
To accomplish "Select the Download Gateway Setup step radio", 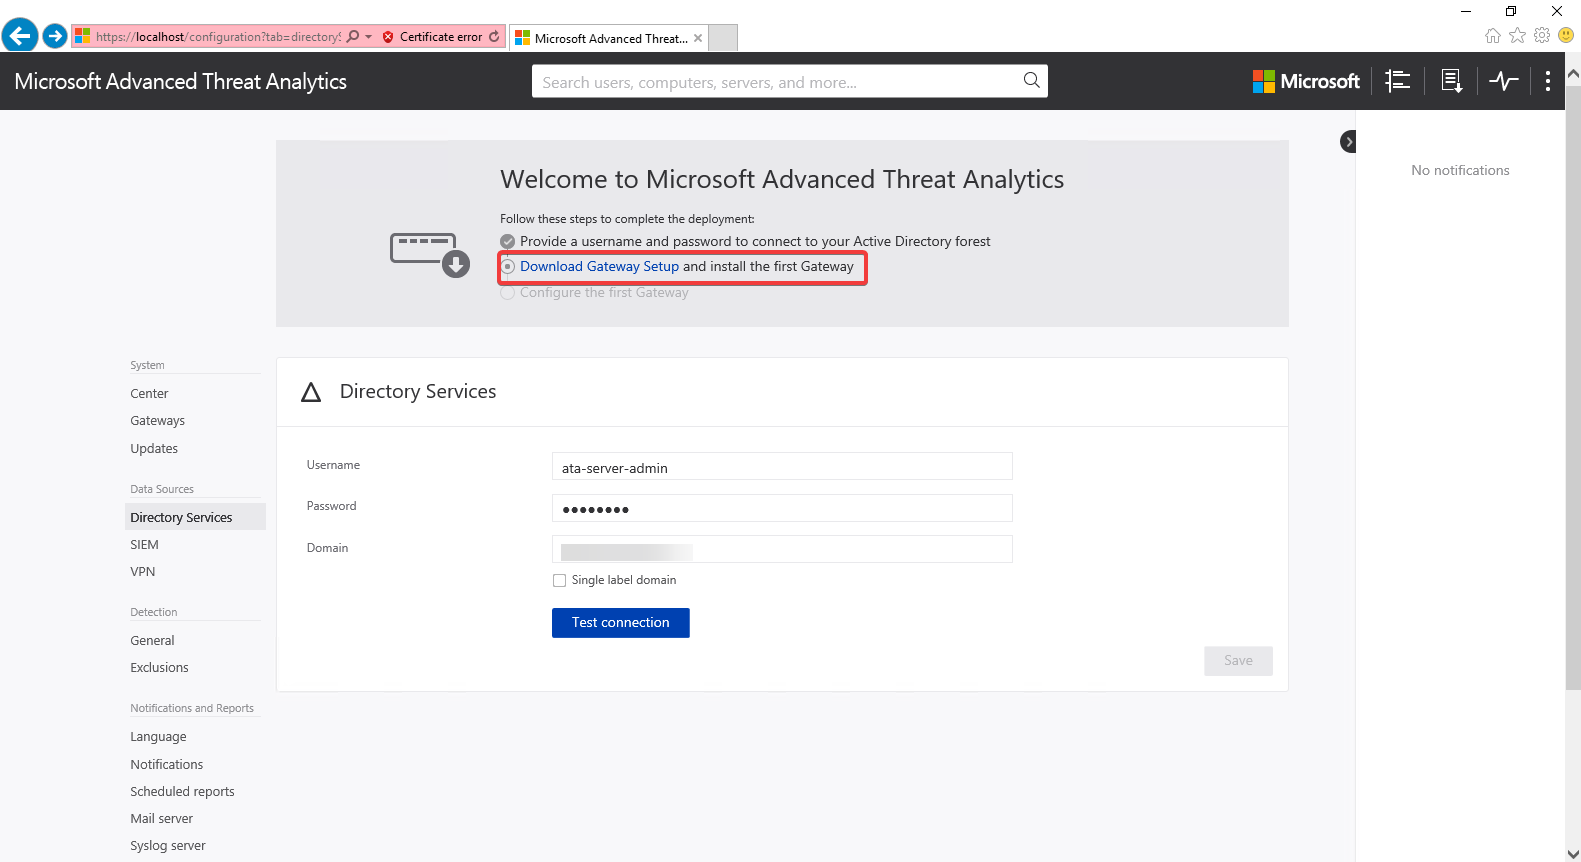I will [508, 267].
